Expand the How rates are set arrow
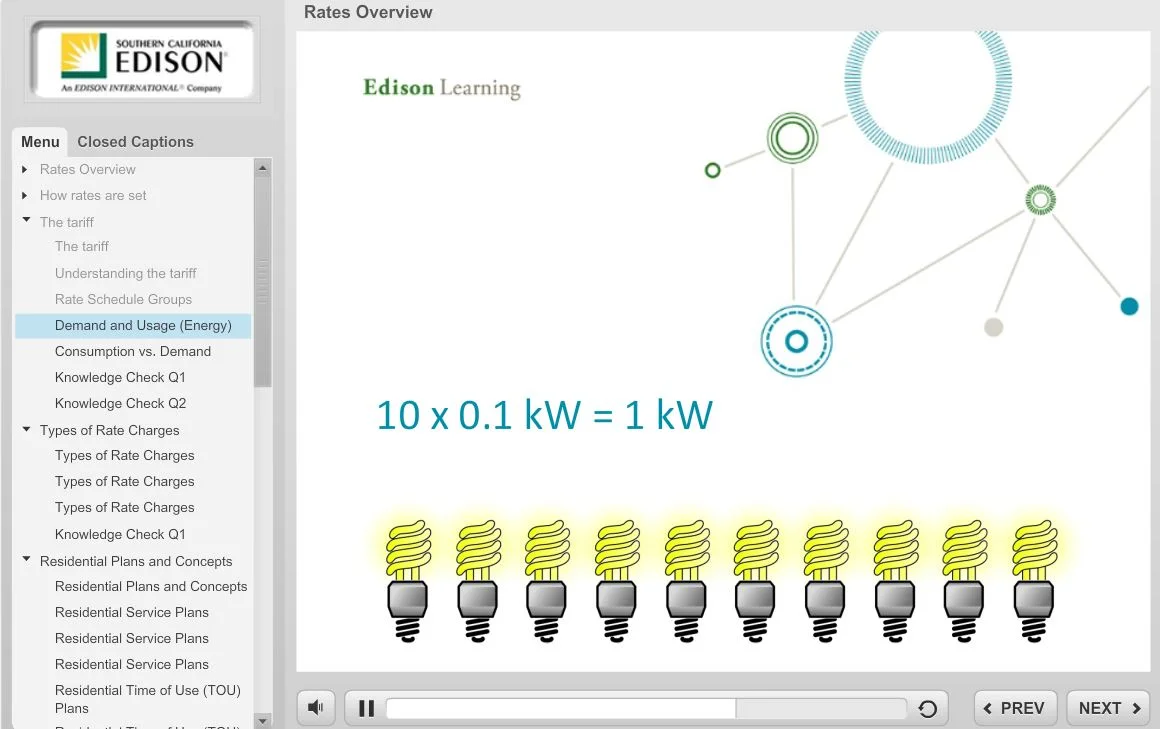 [x=24, y=195]
